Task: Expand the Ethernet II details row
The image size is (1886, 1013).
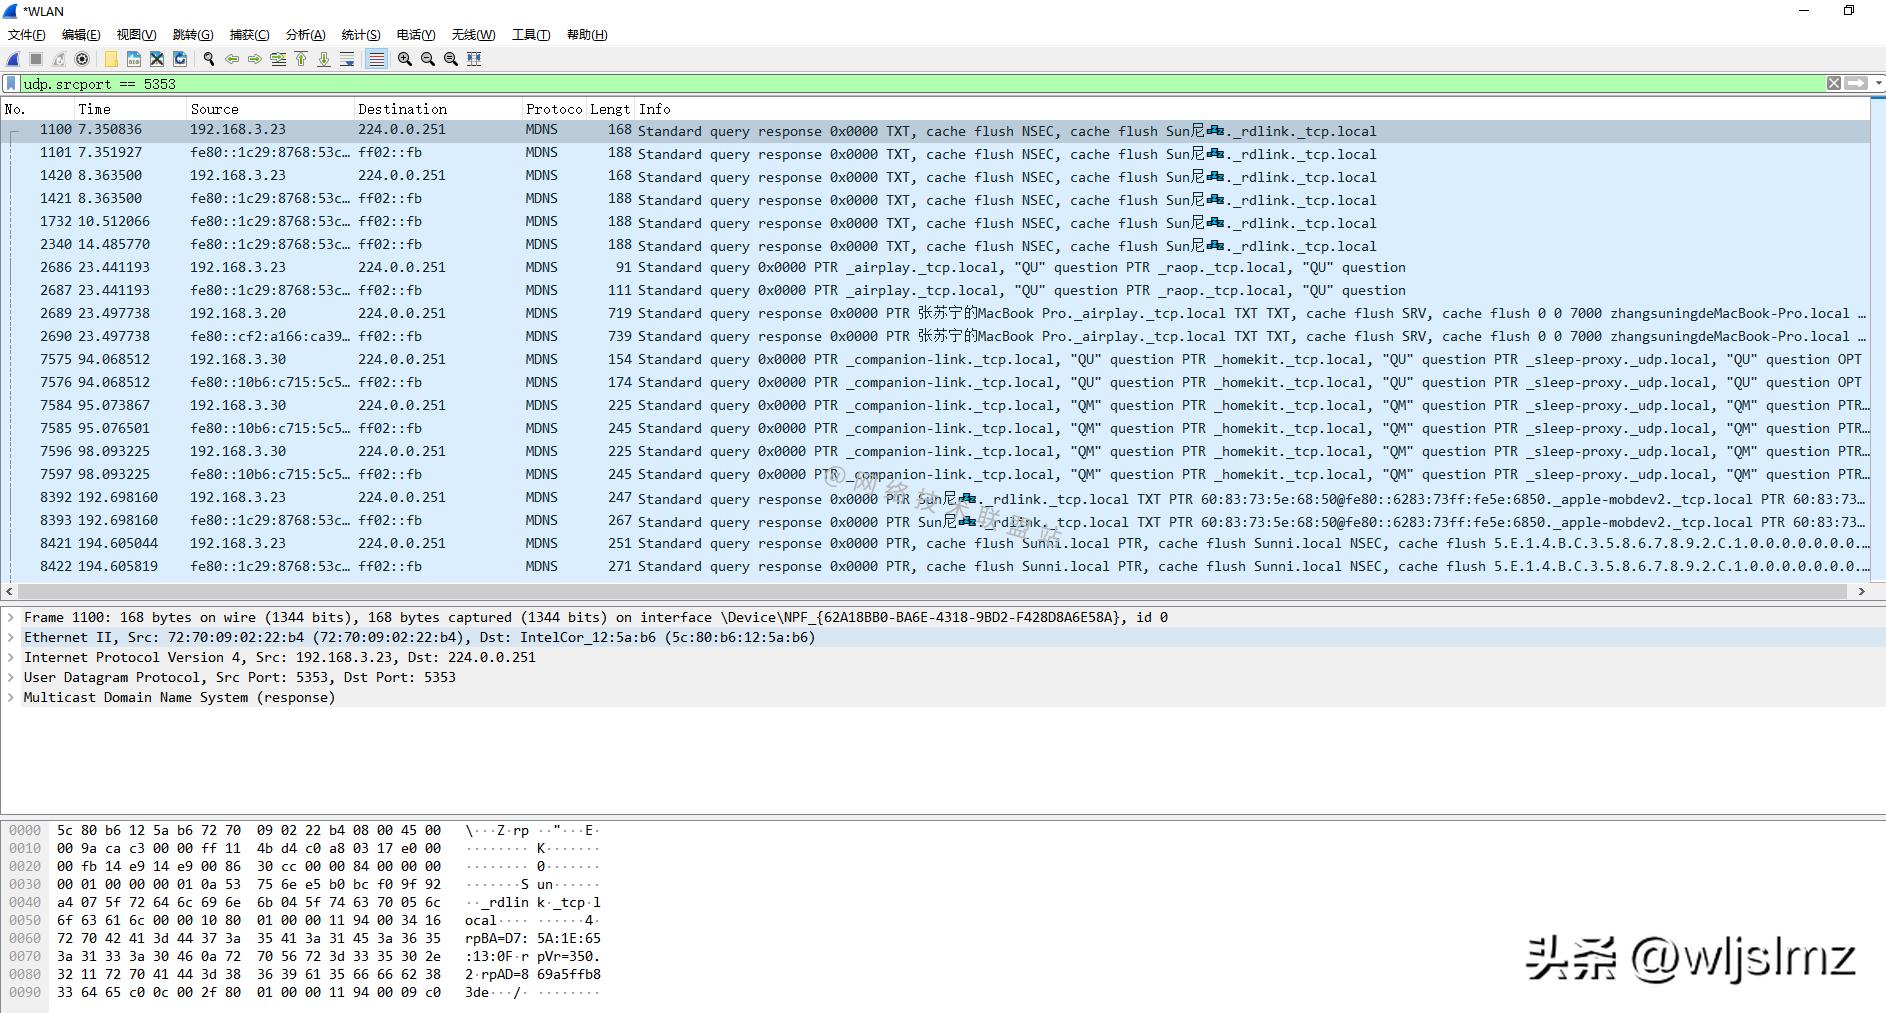Action: [11, 637]
